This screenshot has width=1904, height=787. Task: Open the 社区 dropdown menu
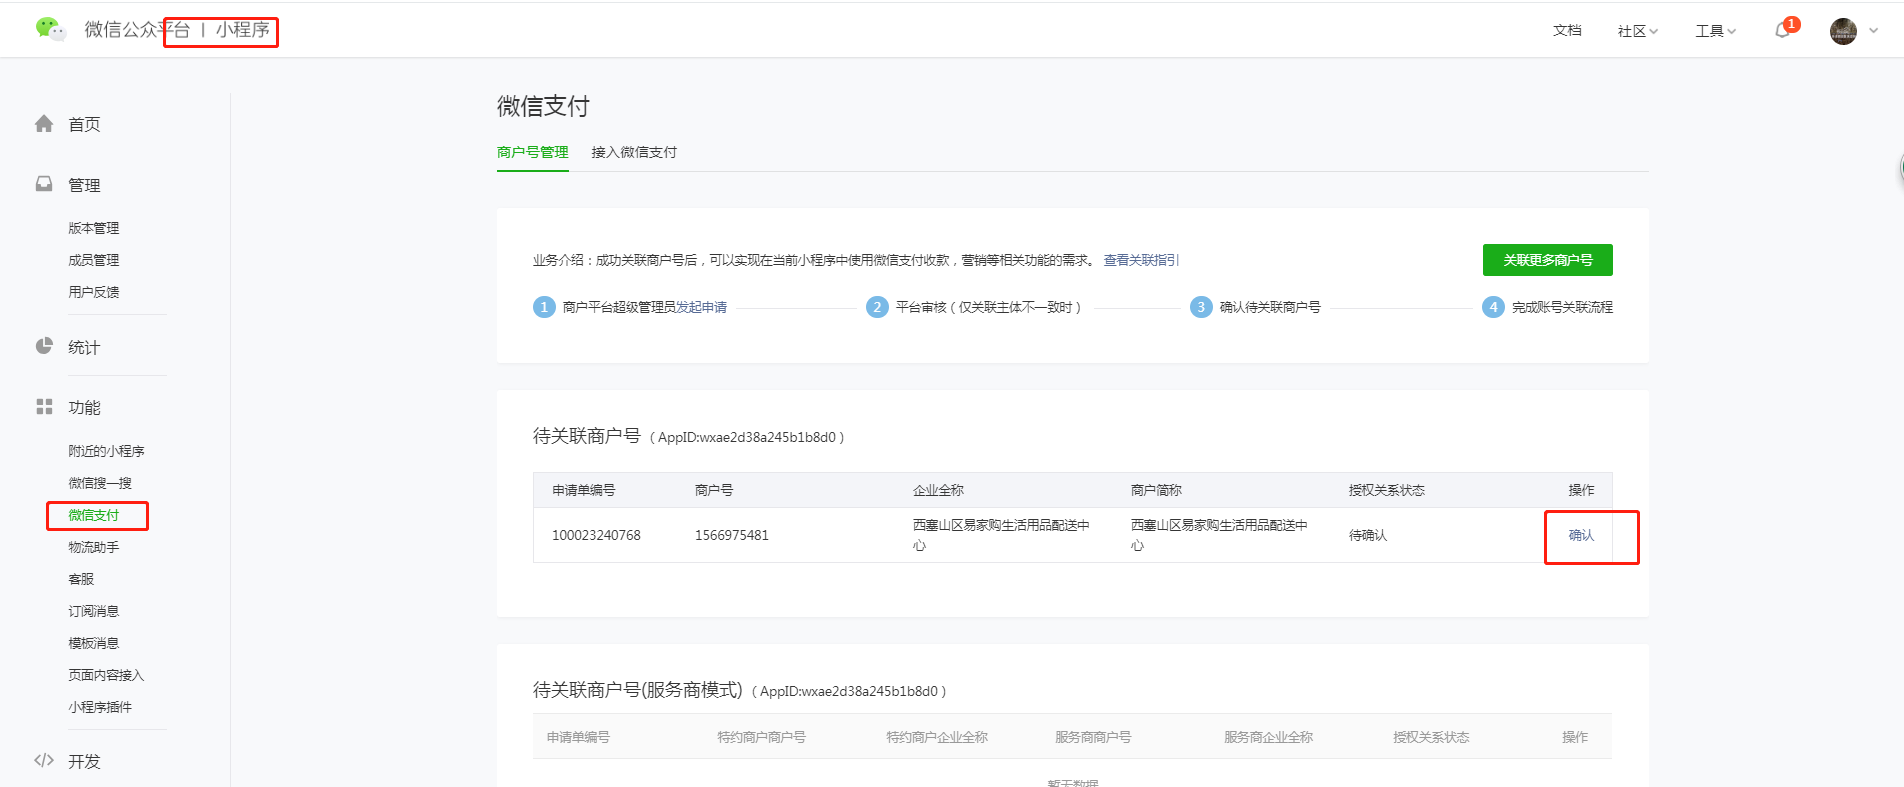(1638, 31)
